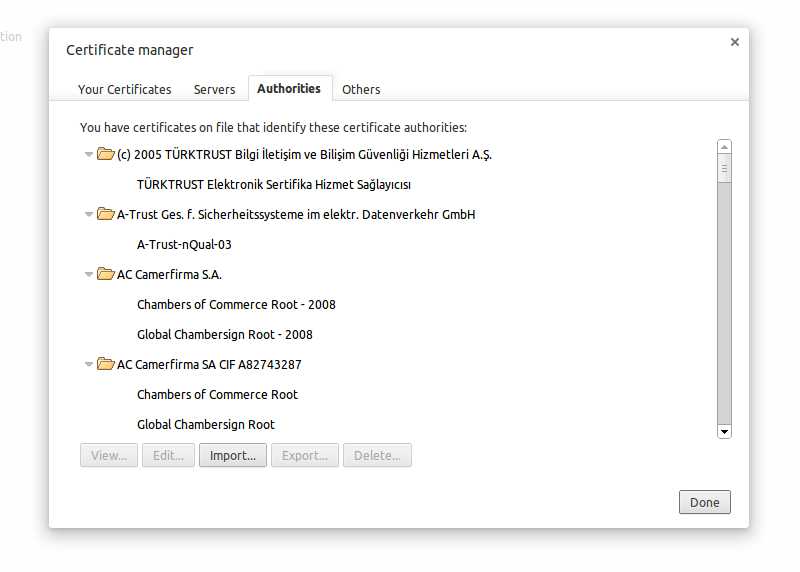Click the scrollbar down arrow
Image resolution: width=800 pixels, height=572 pixels.
coord(724,432)
